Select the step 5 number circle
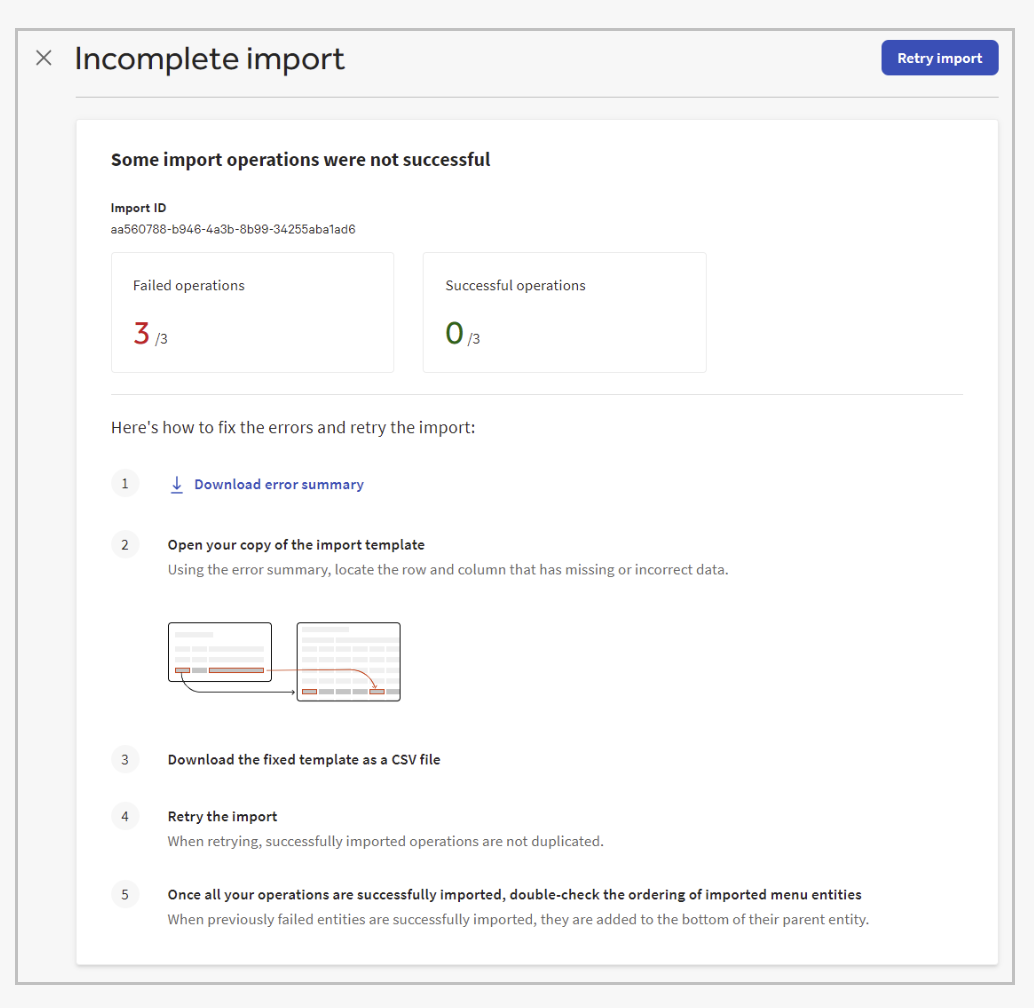1034x1008 pixels. point(125,895)
